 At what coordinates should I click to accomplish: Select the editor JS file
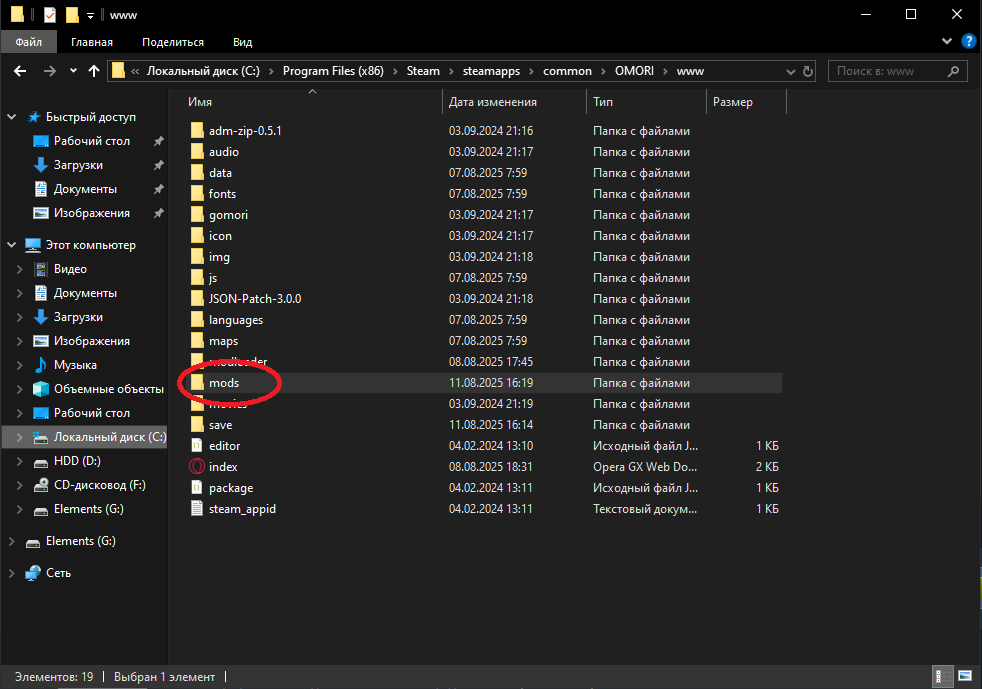point(224,446)
